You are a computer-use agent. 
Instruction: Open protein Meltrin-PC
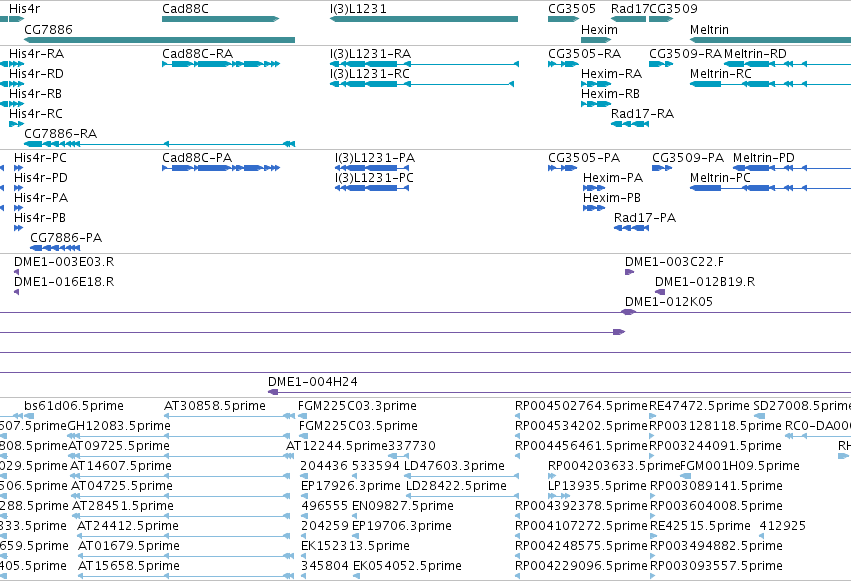720,178
